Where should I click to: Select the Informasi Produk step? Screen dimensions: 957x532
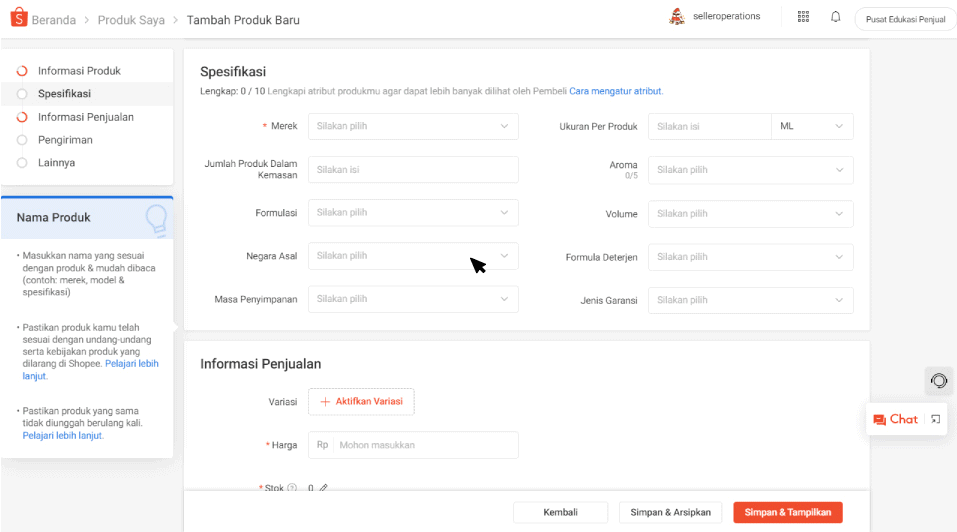pyautogui.click(x=79, y=71)
